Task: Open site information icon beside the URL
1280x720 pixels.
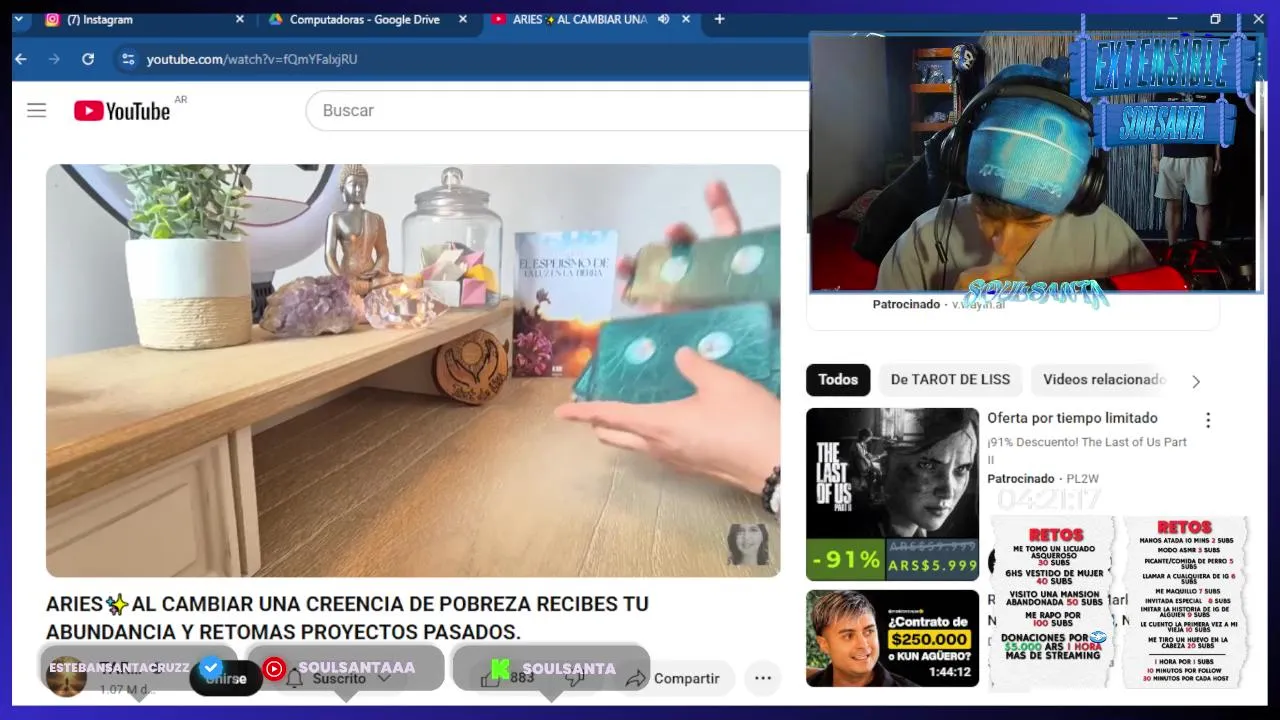Action: pos(127,59)
